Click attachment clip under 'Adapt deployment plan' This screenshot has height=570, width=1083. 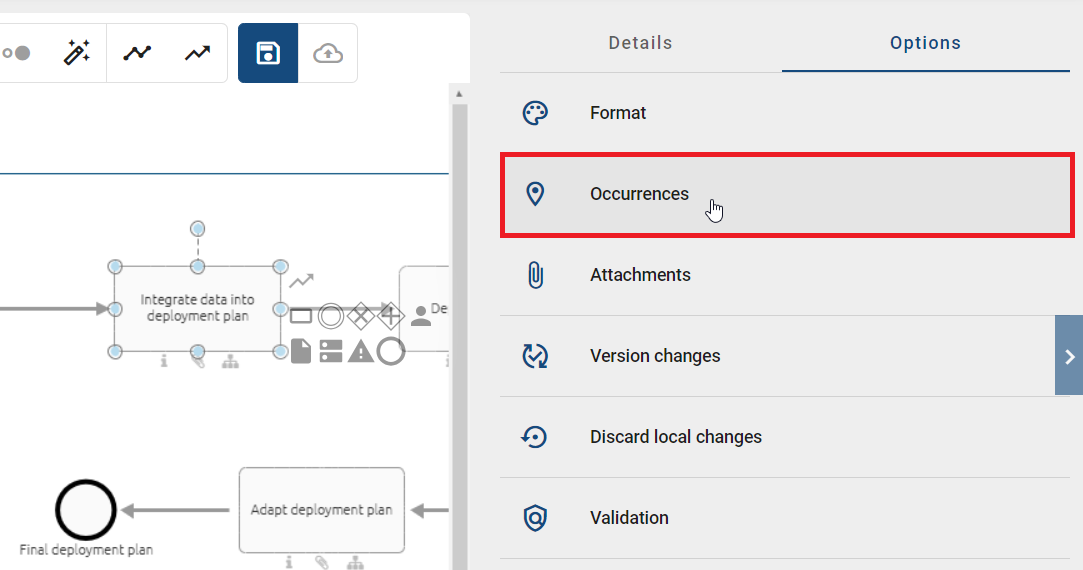322,563
